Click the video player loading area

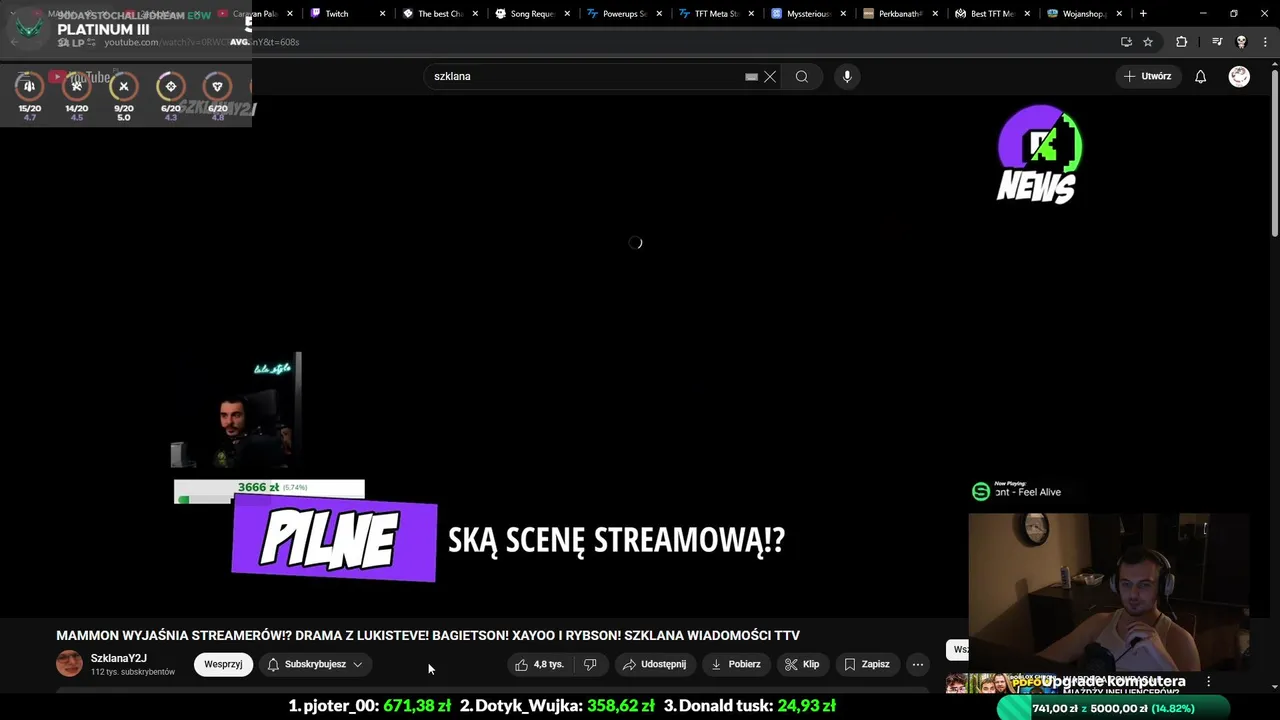(636, 243)
